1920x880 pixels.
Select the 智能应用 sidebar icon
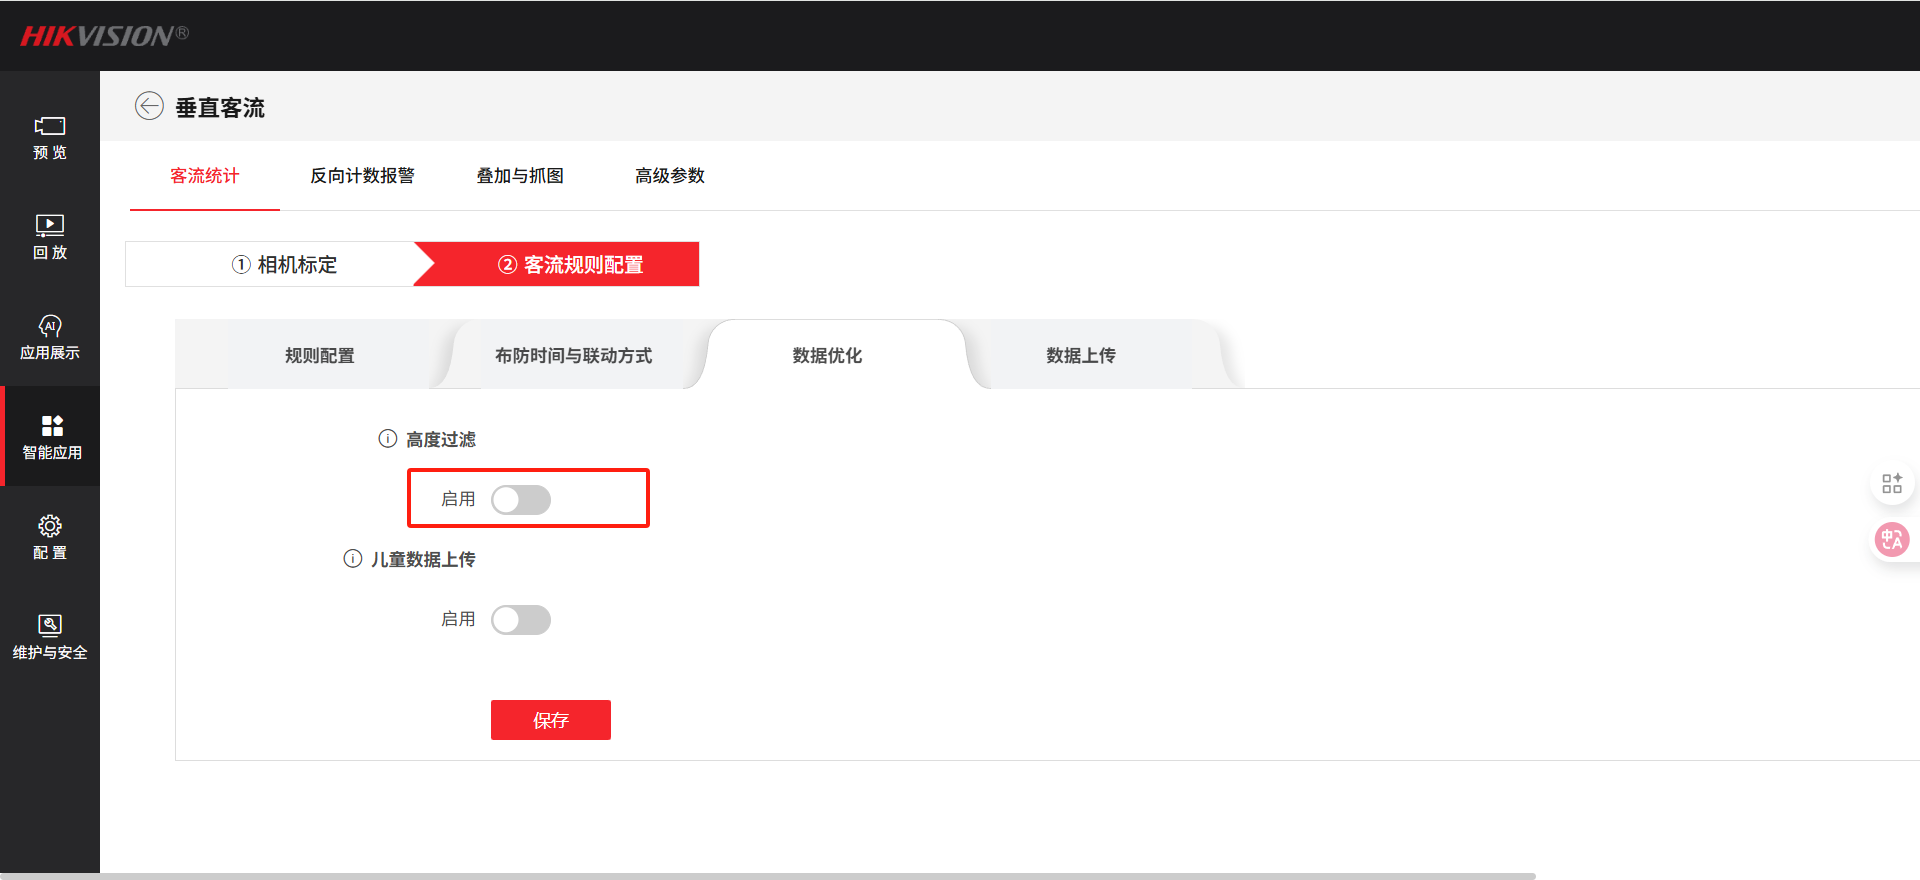[52, 426]
